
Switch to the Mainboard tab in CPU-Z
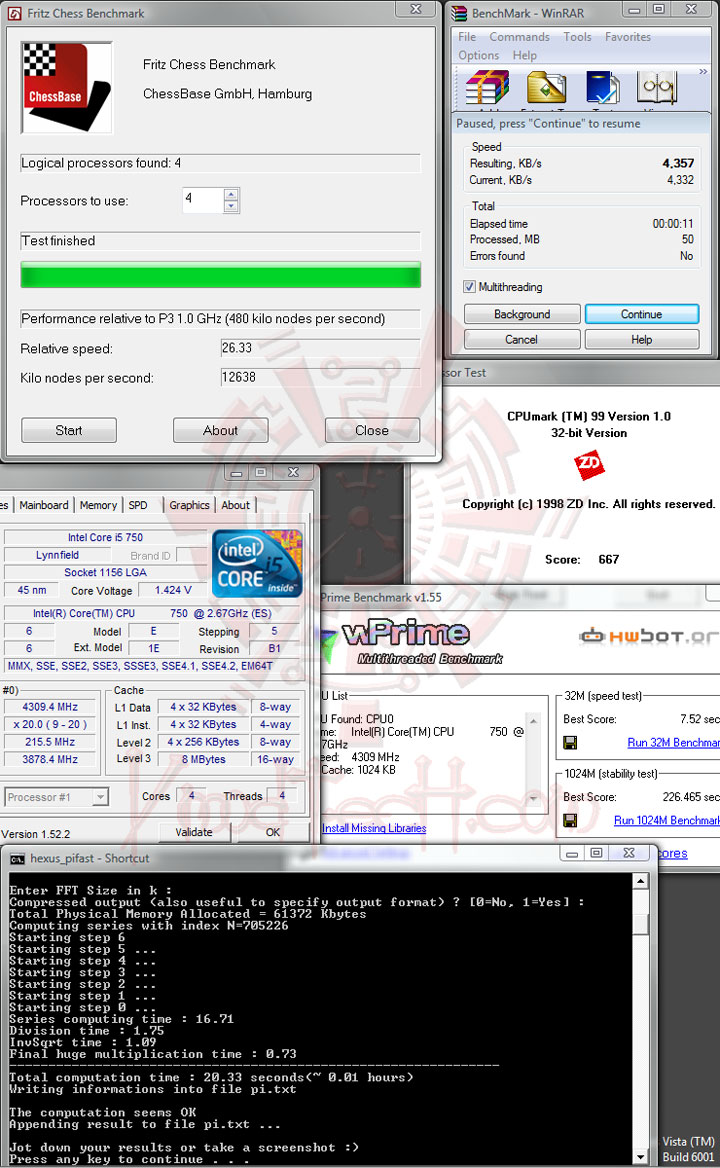coord(44,505)
